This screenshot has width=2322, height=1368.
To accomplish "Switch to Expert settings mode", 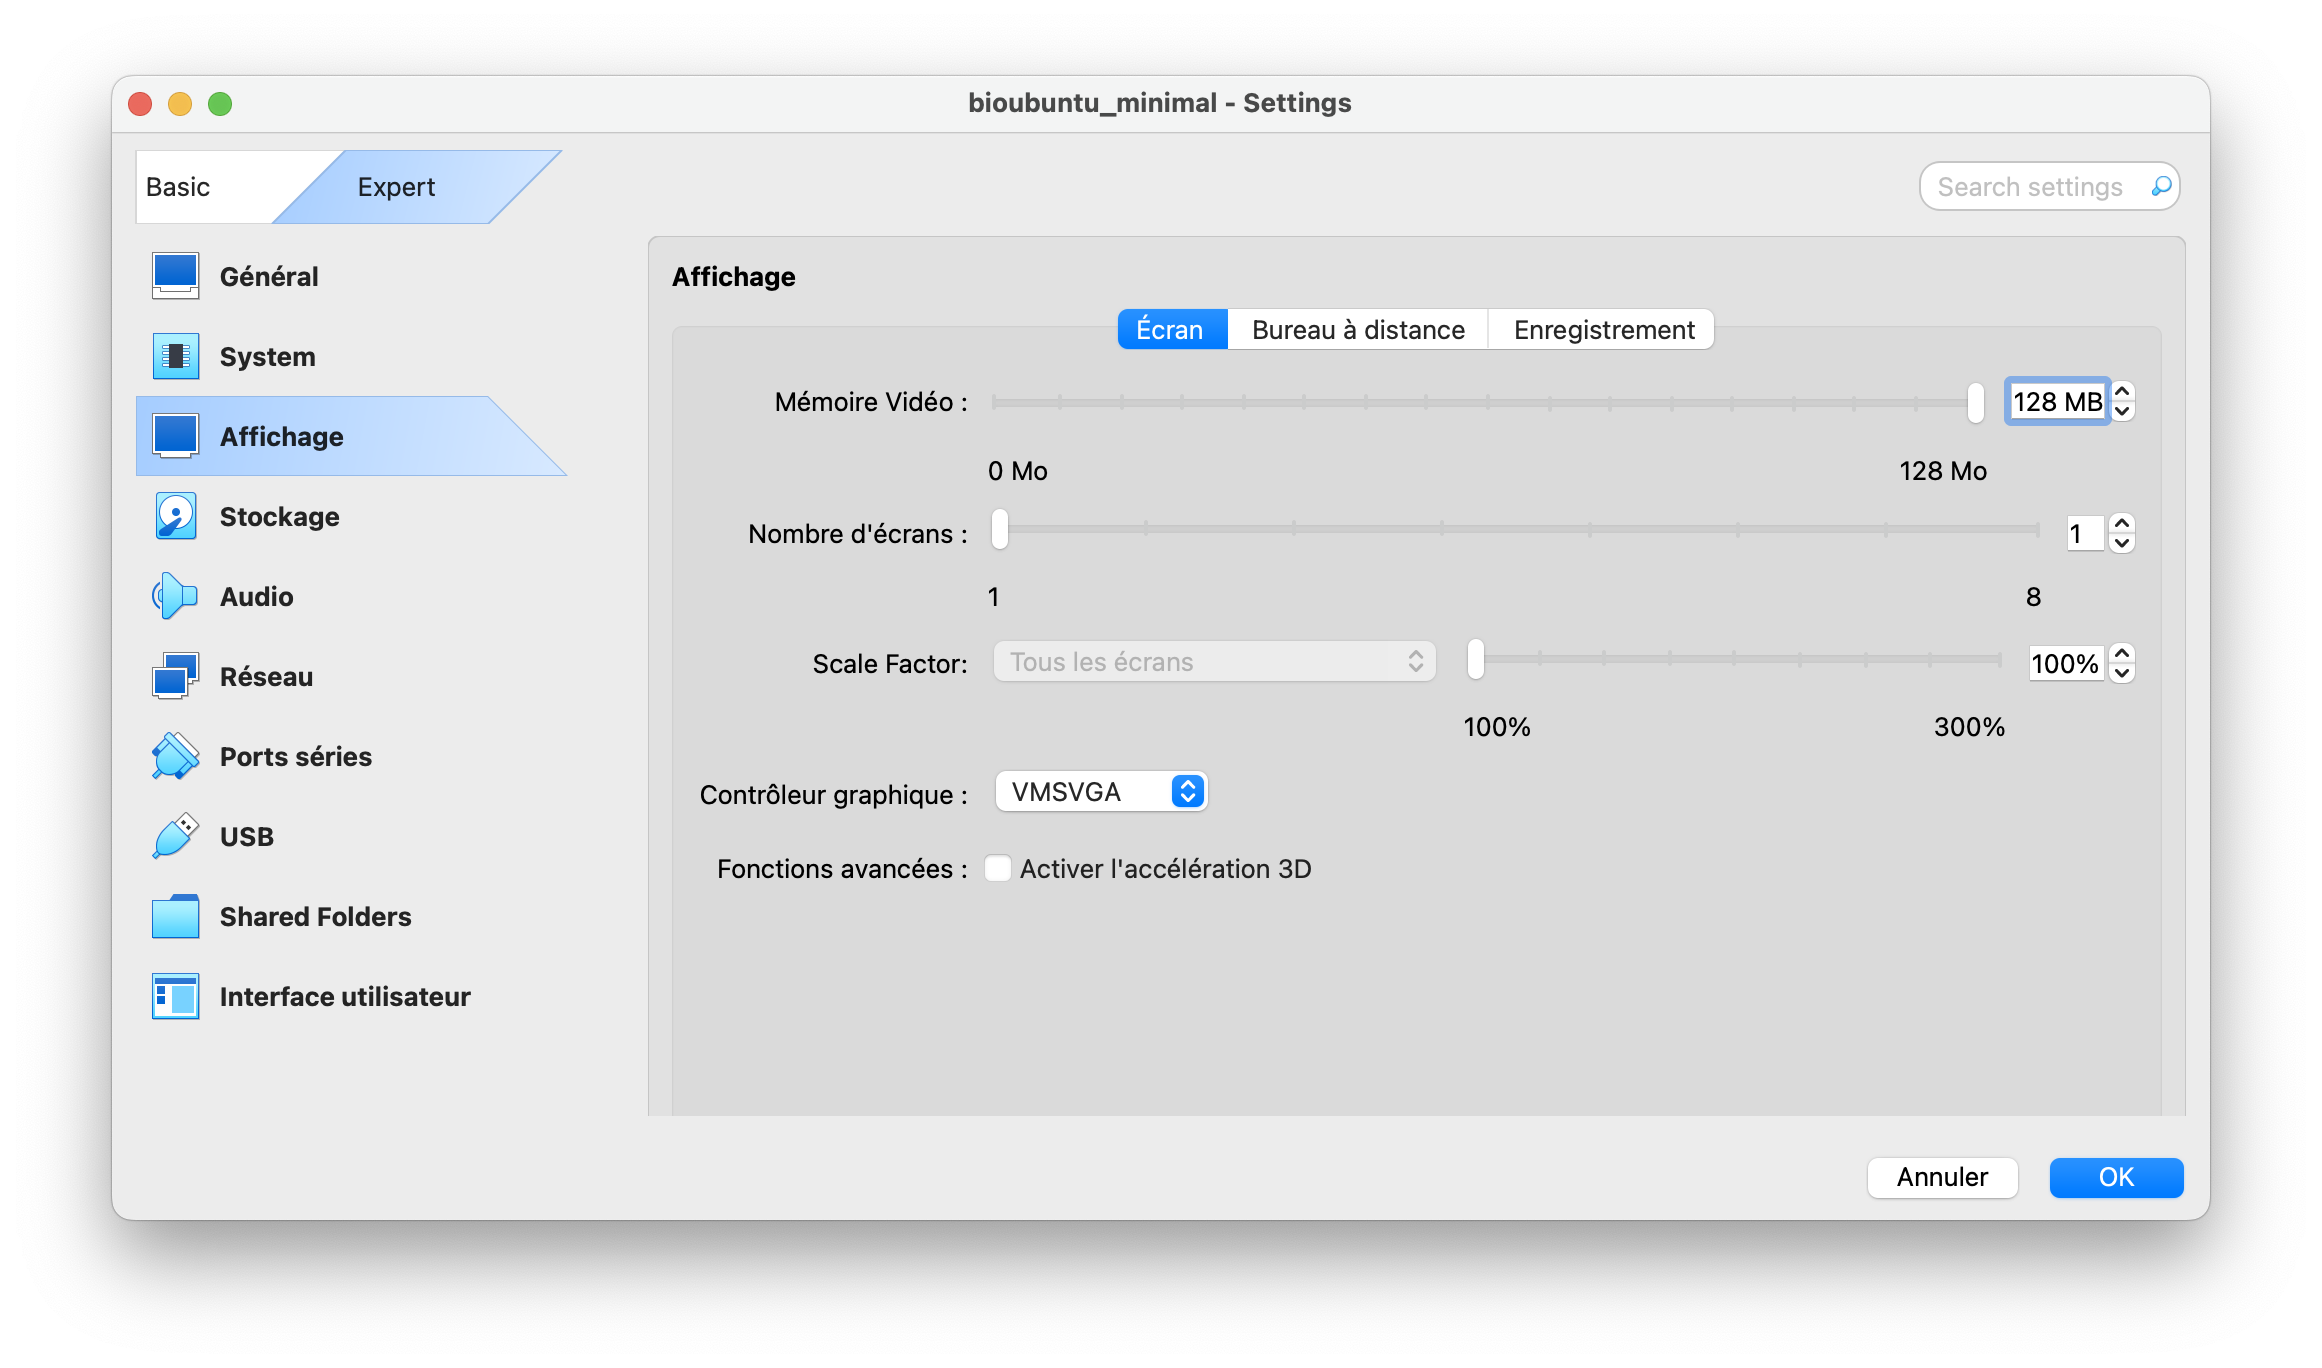I will point(396,187).
